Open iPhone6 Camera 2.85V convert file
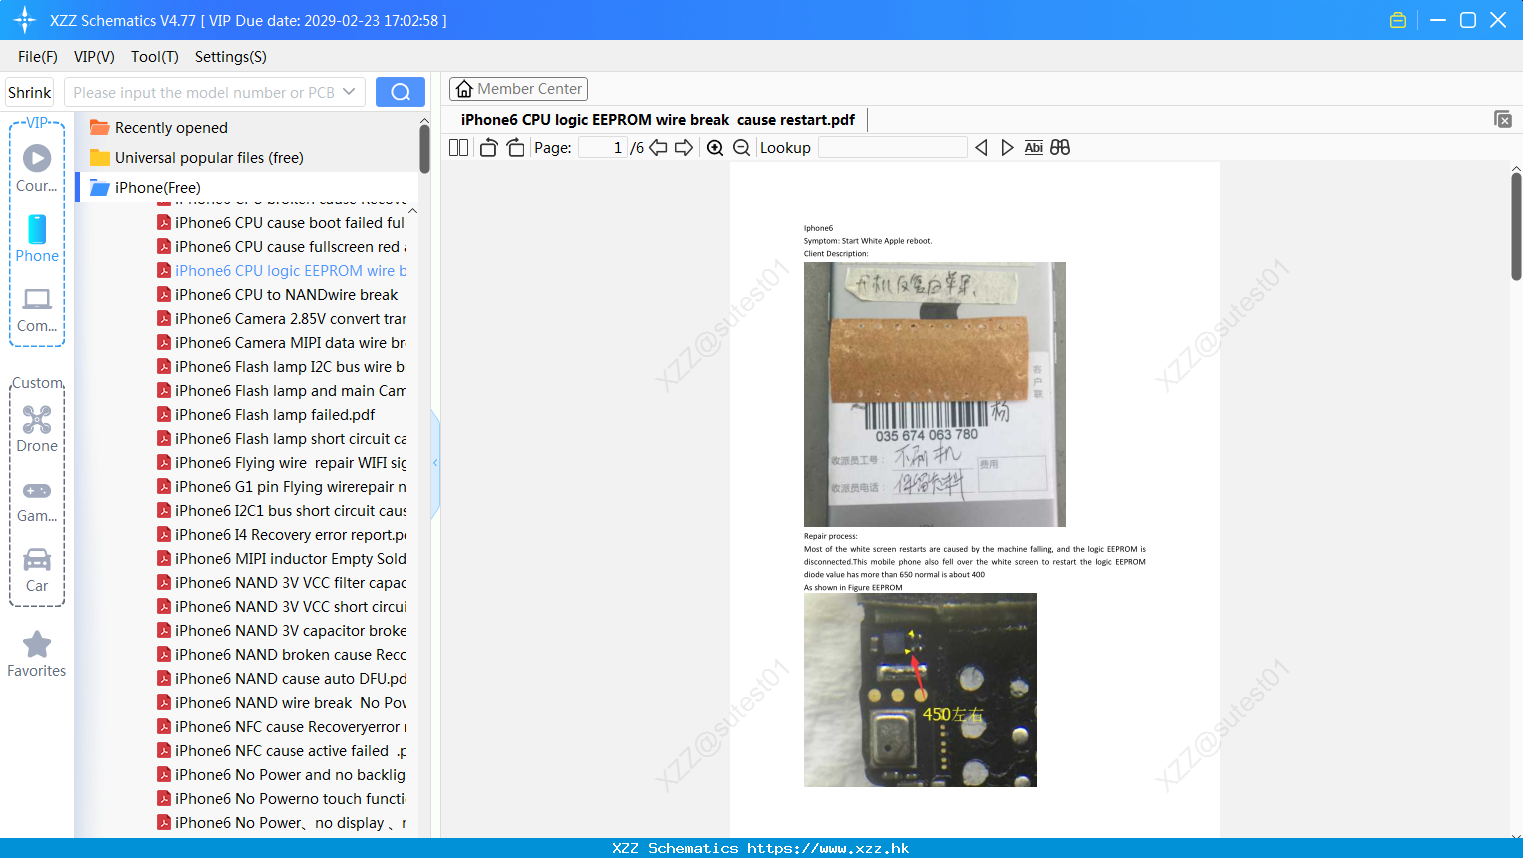Screen dimensions: 1523x858 coord(281,319)
